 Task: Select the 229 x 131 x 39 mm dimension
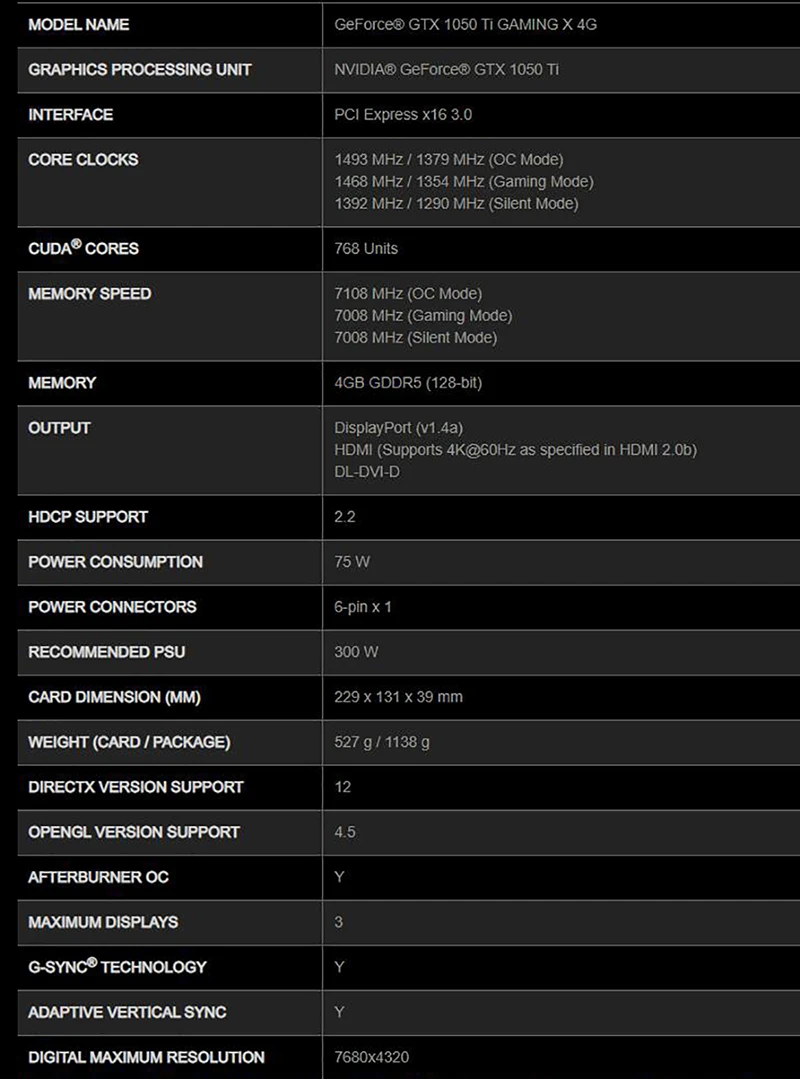tap(398, 697)
